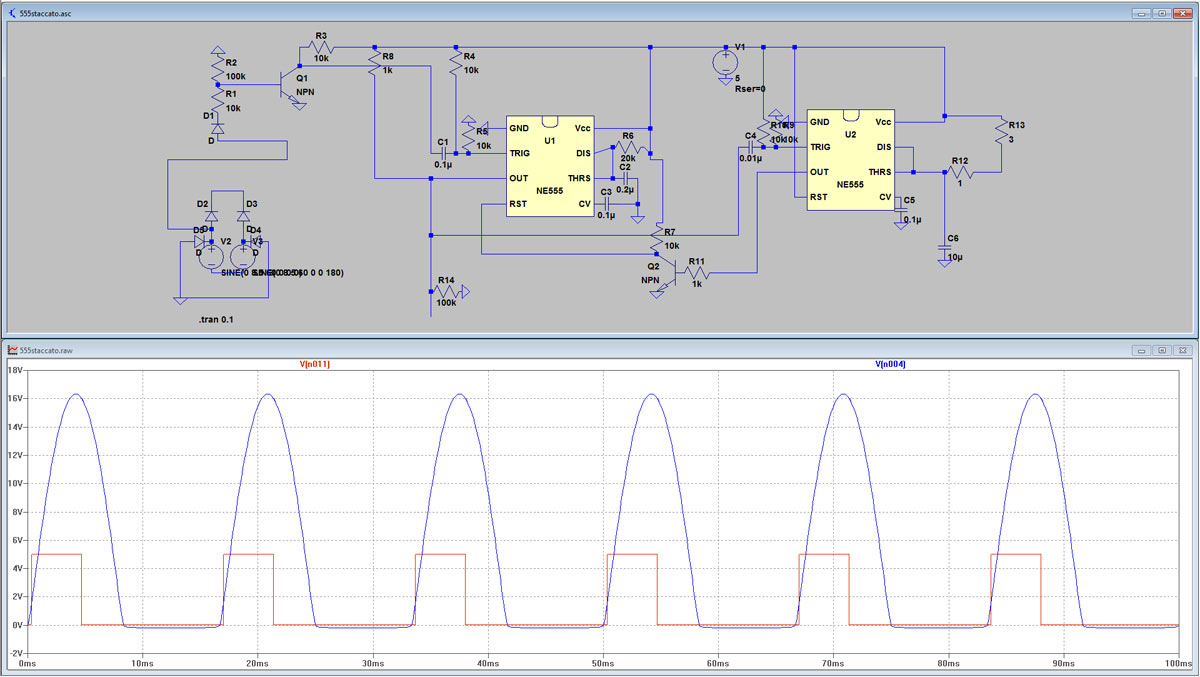Select the R2 100k resistor

(217, 68)
